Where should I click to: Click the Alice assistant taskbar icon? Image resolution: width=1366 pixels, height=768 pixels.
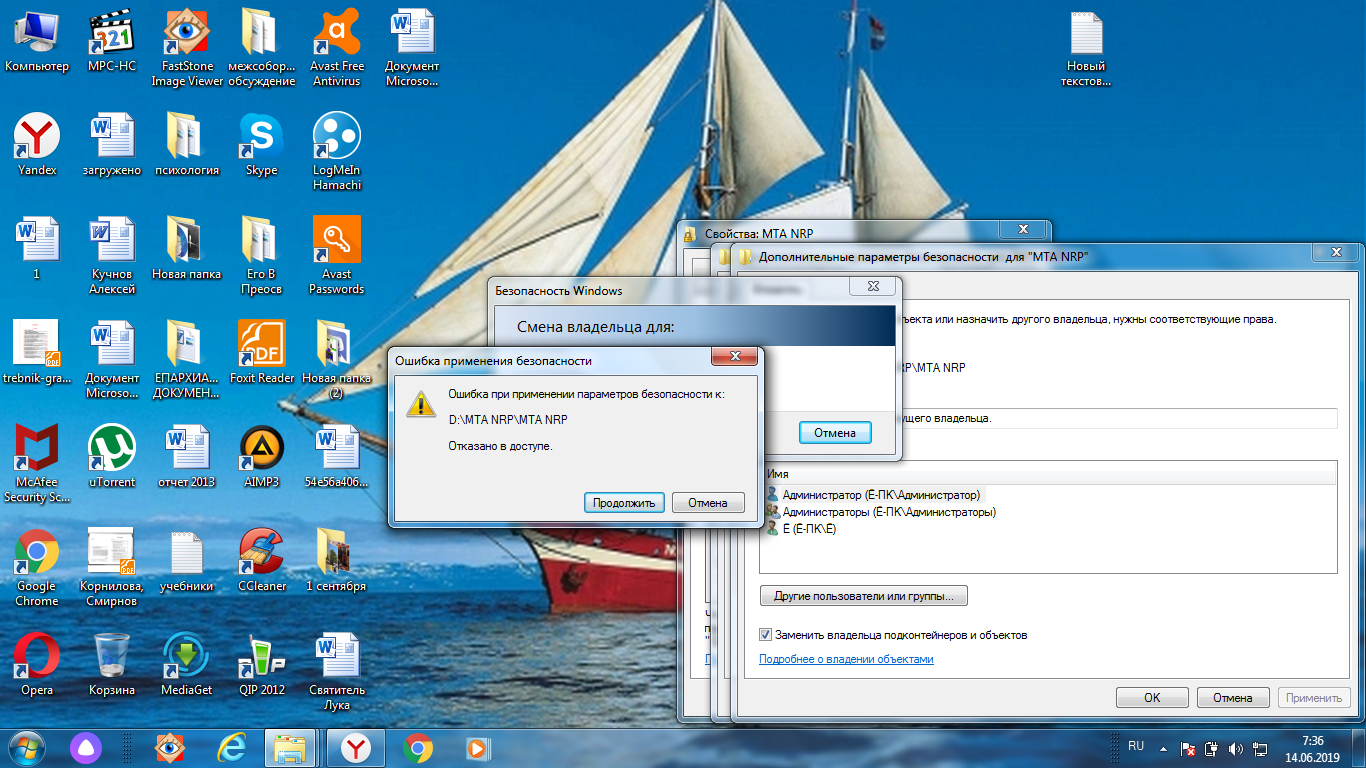click(x=84, y=748)
